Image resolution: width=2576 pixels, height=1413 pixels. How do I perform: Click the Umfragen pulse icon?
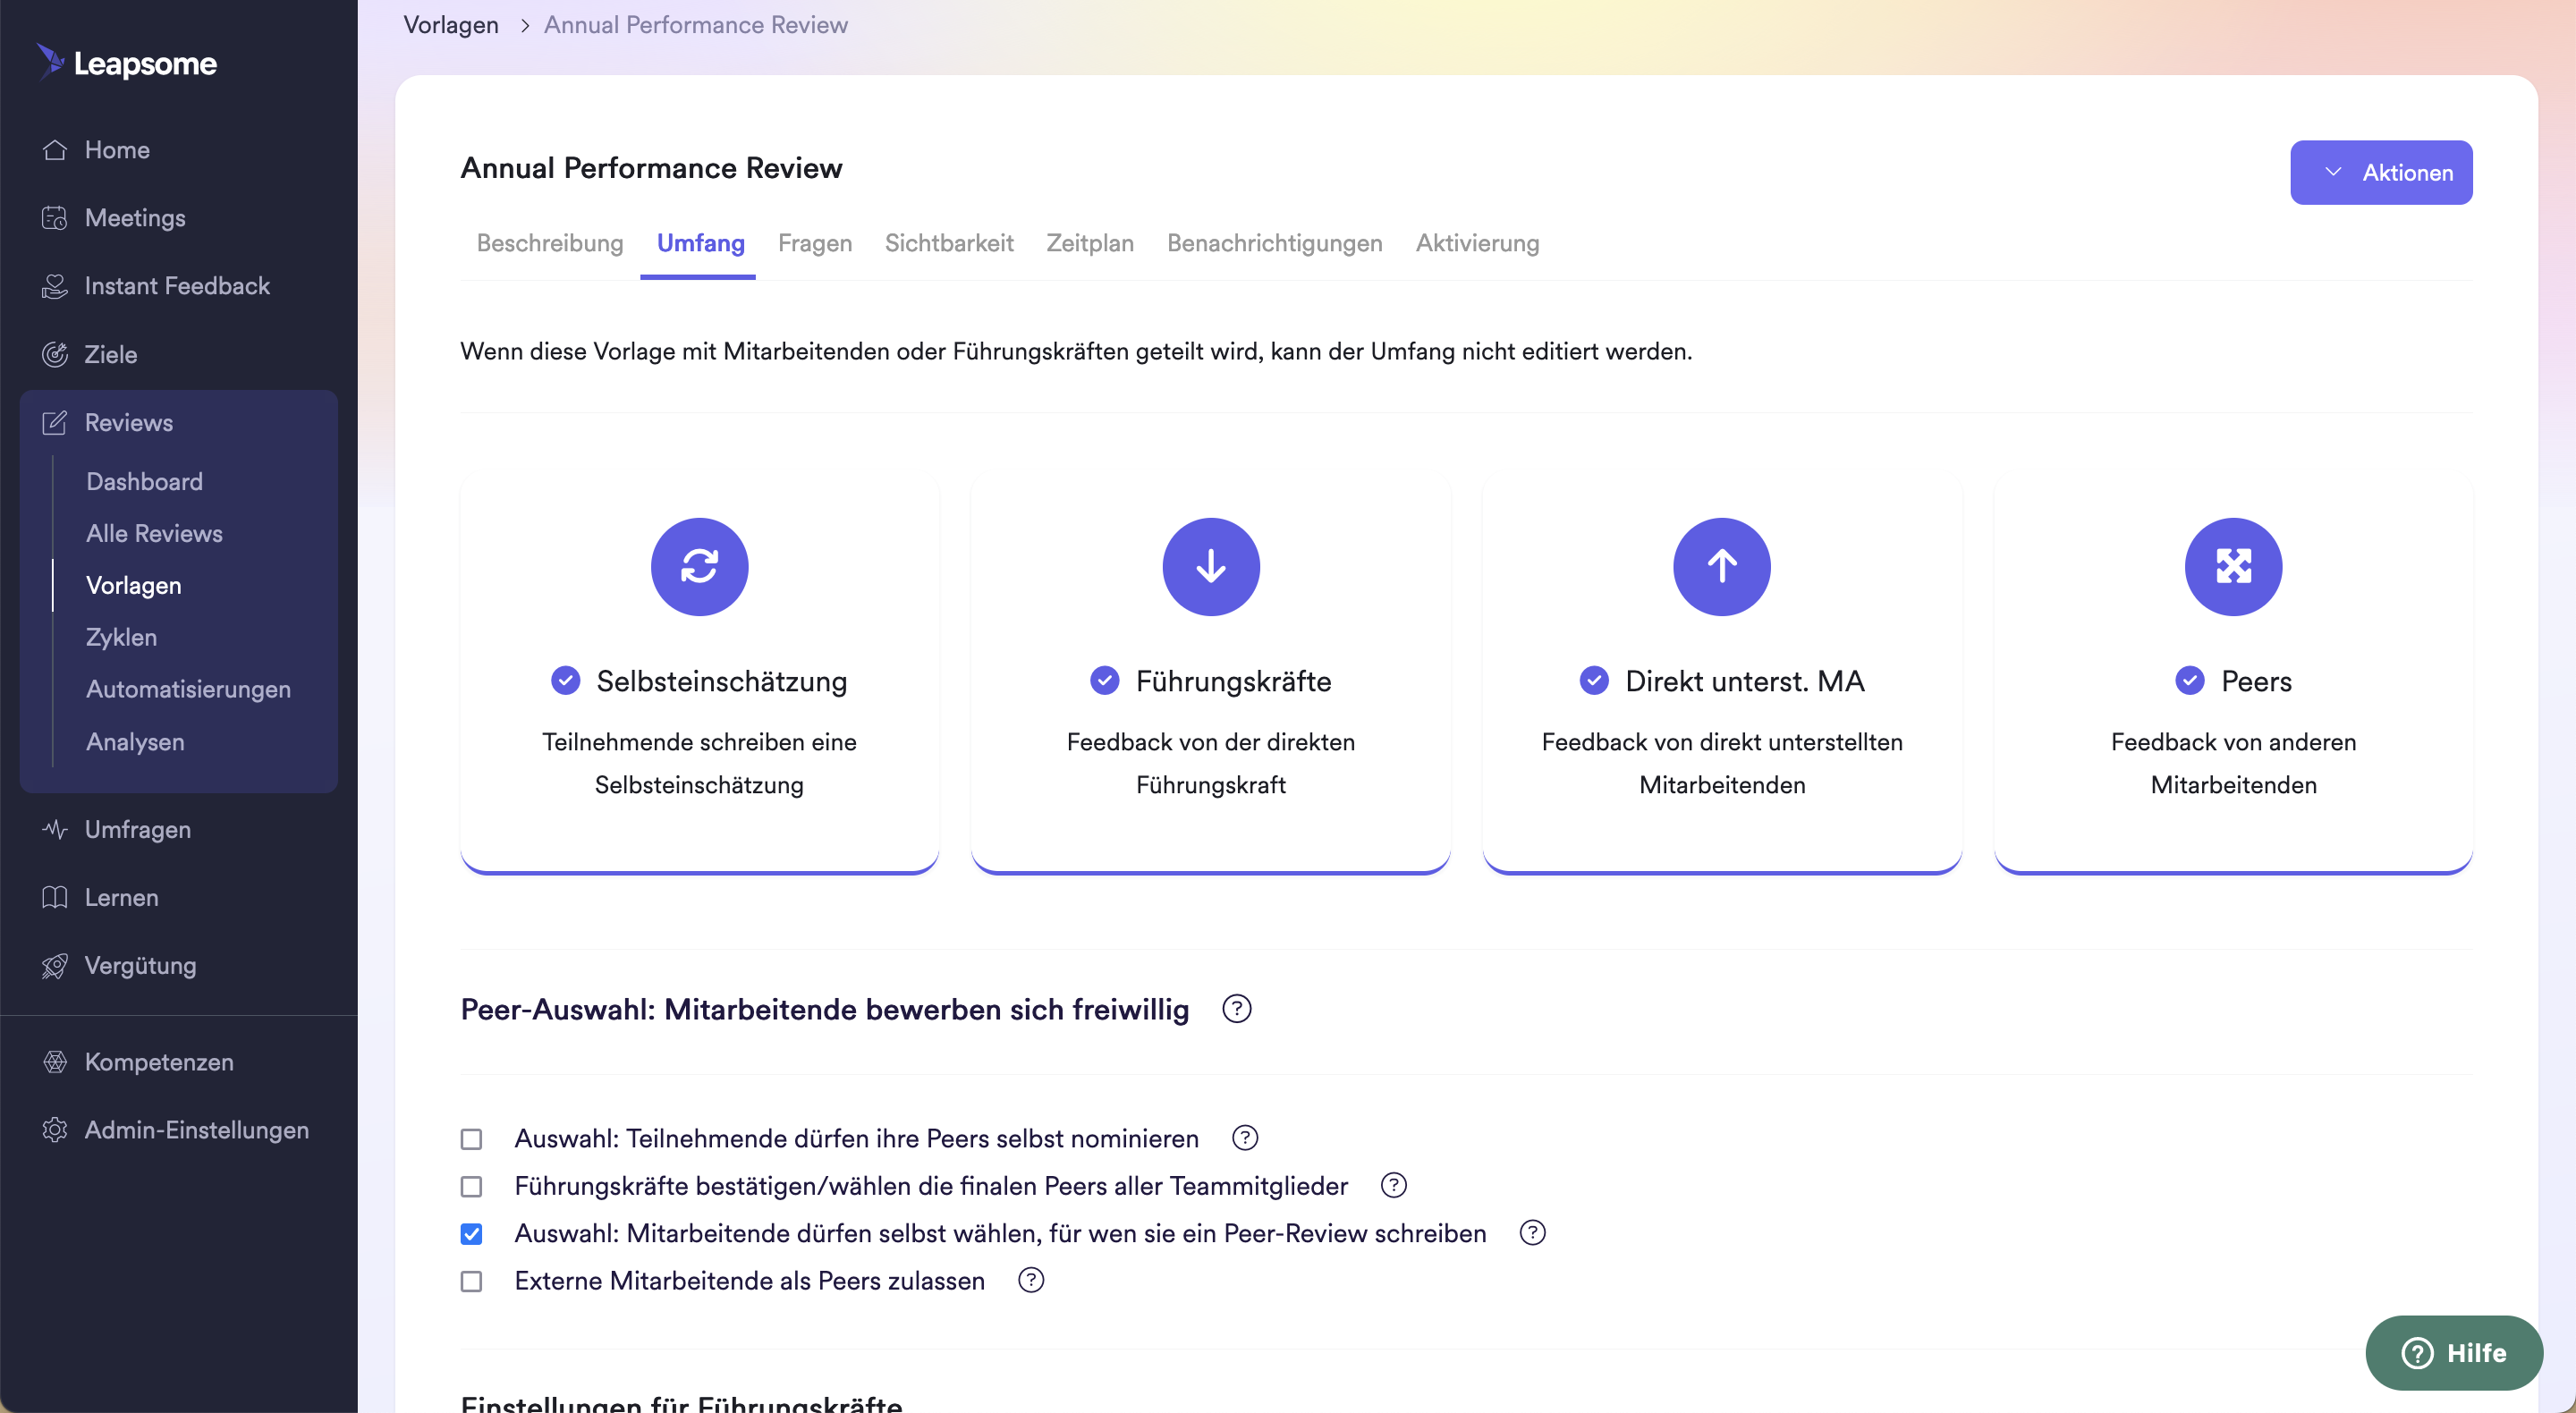[x=55, y=829]
